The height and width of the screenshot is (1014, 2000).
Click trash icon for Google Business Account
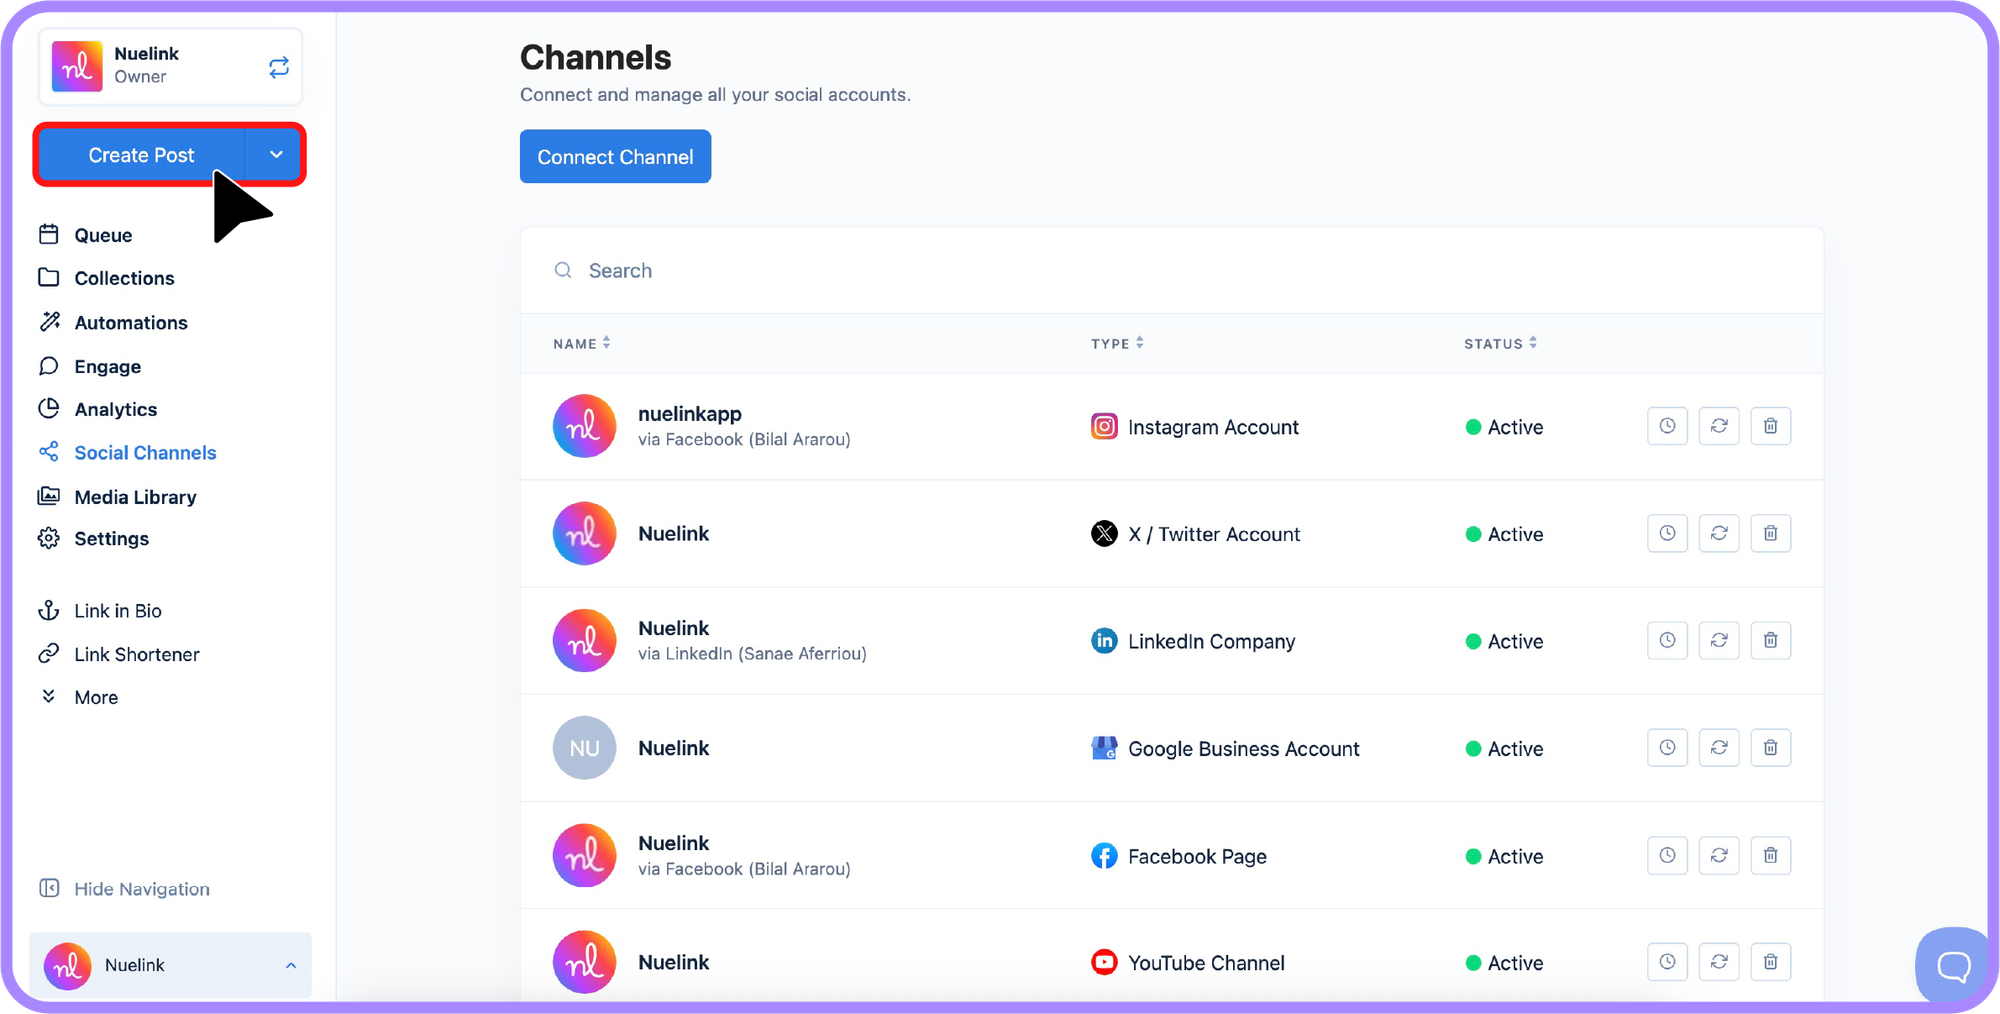1770,747
